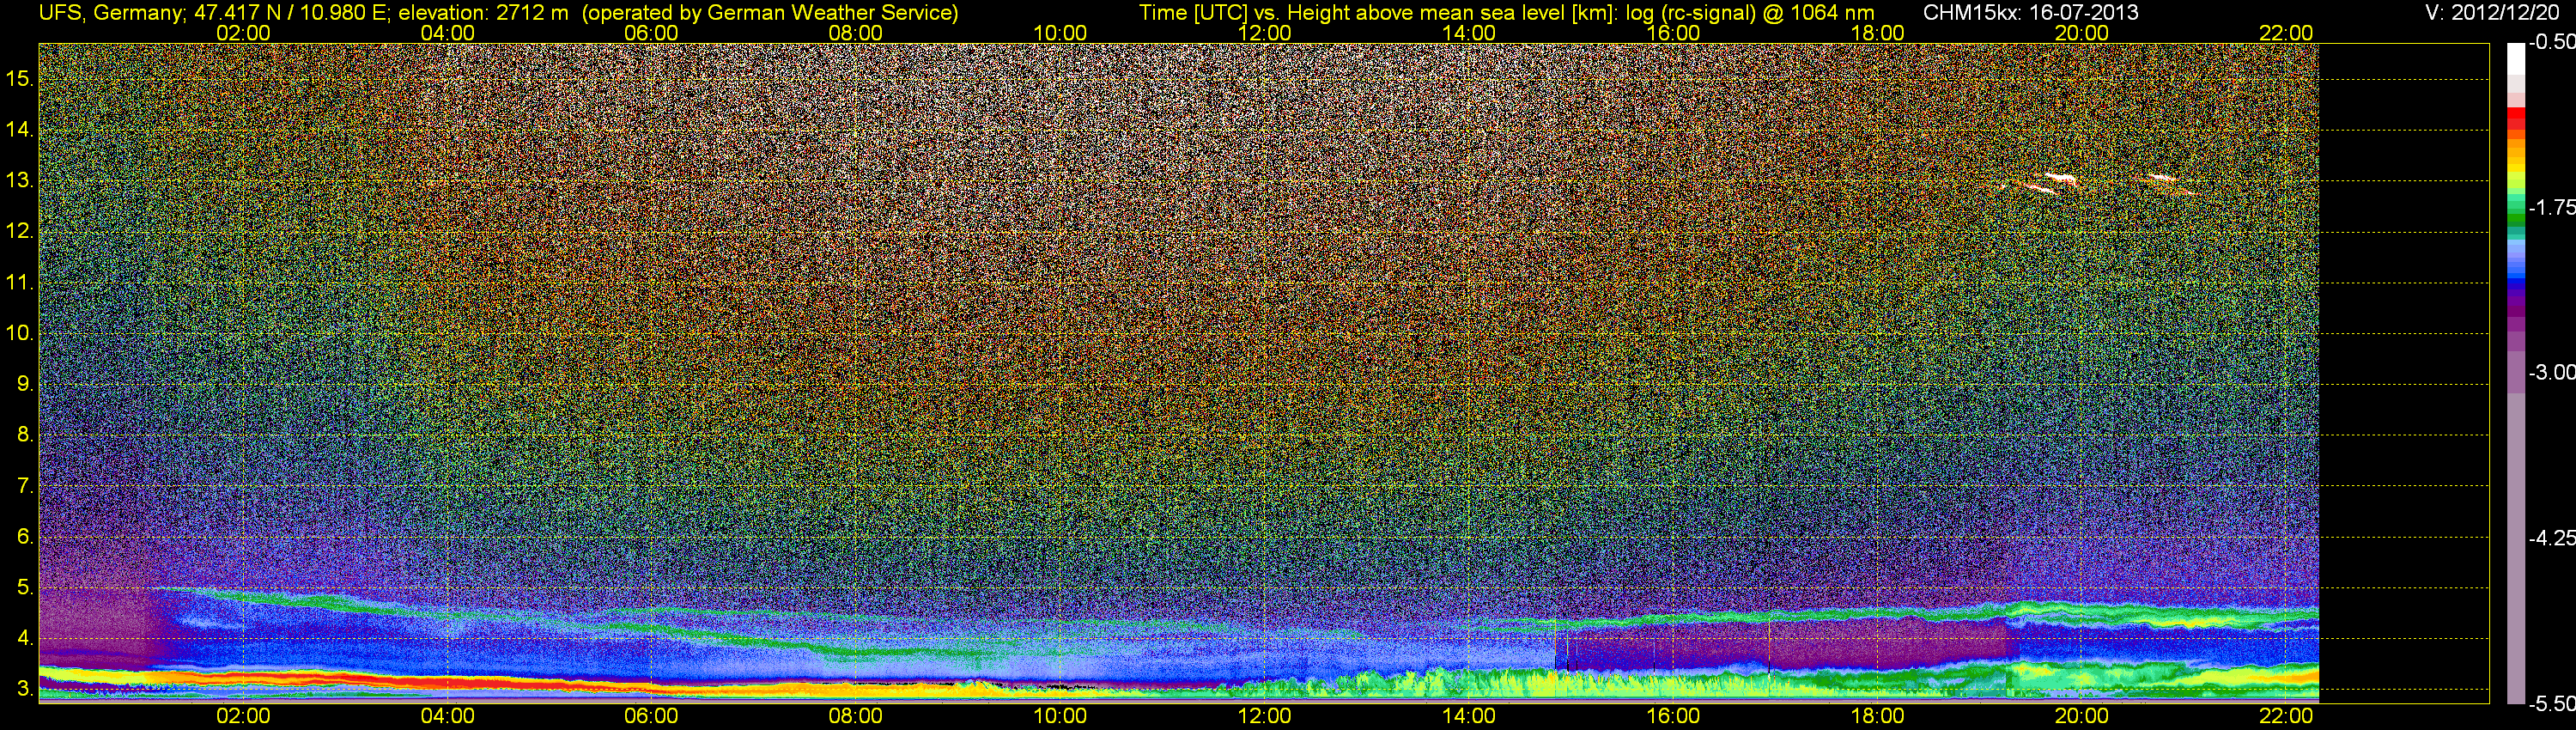Image resolution: width=2576 pixels, height=730 pixels.
Task: Click "06:00" on the top time axis
Action: point(651,33)
